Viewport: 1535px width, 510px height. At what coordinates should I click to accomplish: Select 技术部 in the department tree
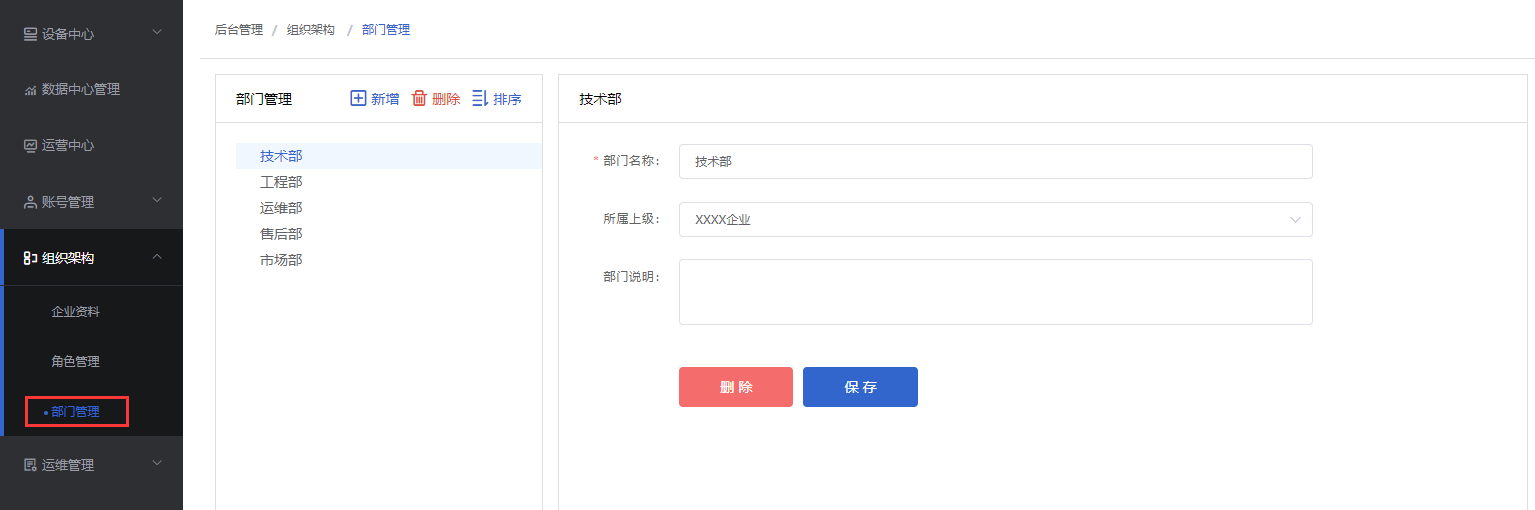coord(389,156)
